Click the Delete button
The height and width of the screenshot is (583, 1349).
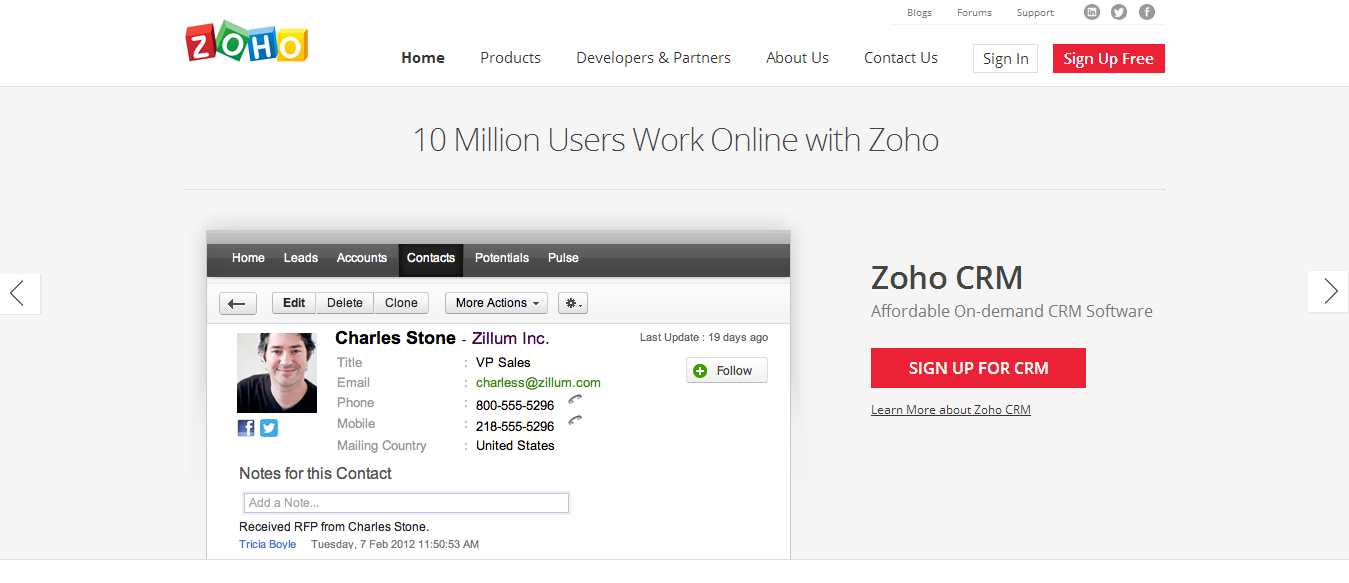[345, 303]
